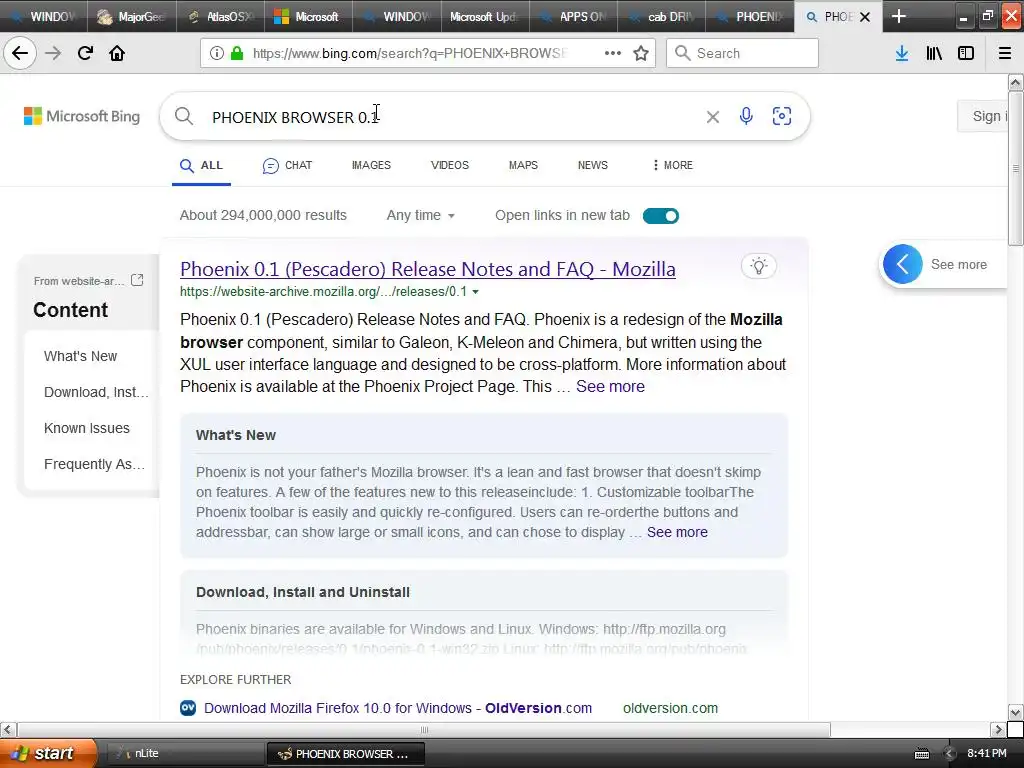This screenshot has height=768, width=1024.
Task: Jump to Frequently As... content section
Action: pos(95,464)
